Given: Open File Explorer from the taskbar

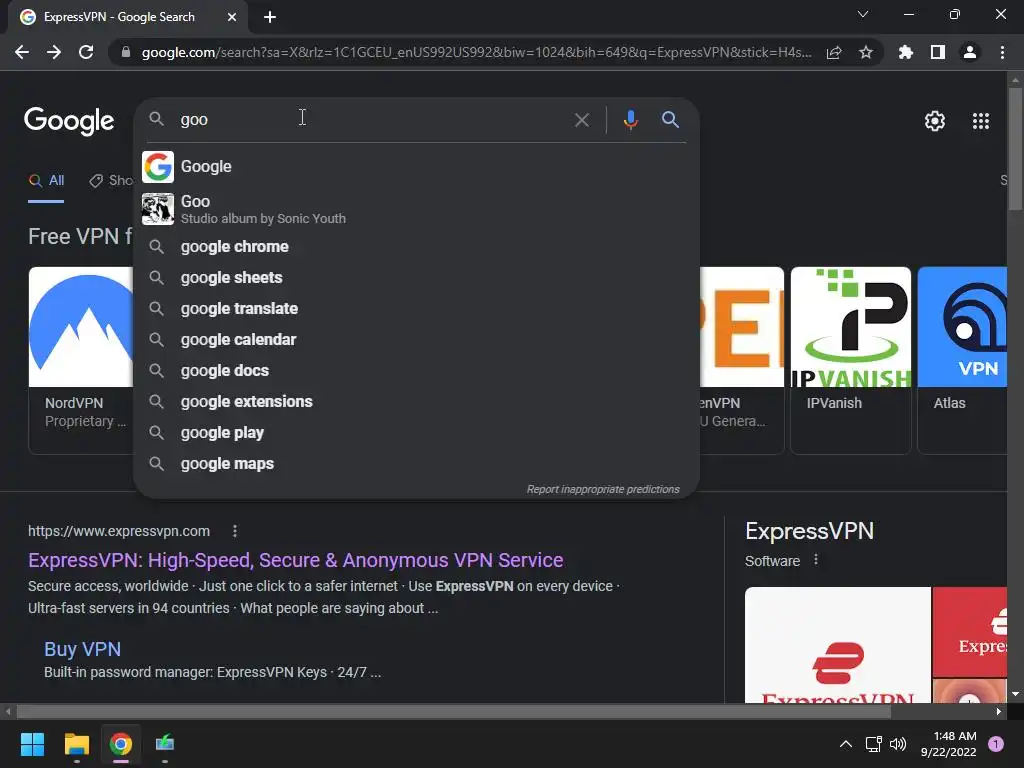Looking at the screenshot, I should (x=76, y=744).
